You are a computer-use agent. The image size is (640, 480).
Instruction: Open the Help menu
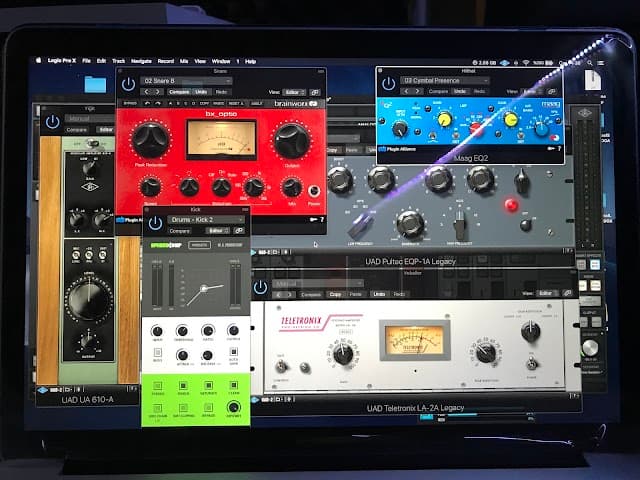[250, 62]
